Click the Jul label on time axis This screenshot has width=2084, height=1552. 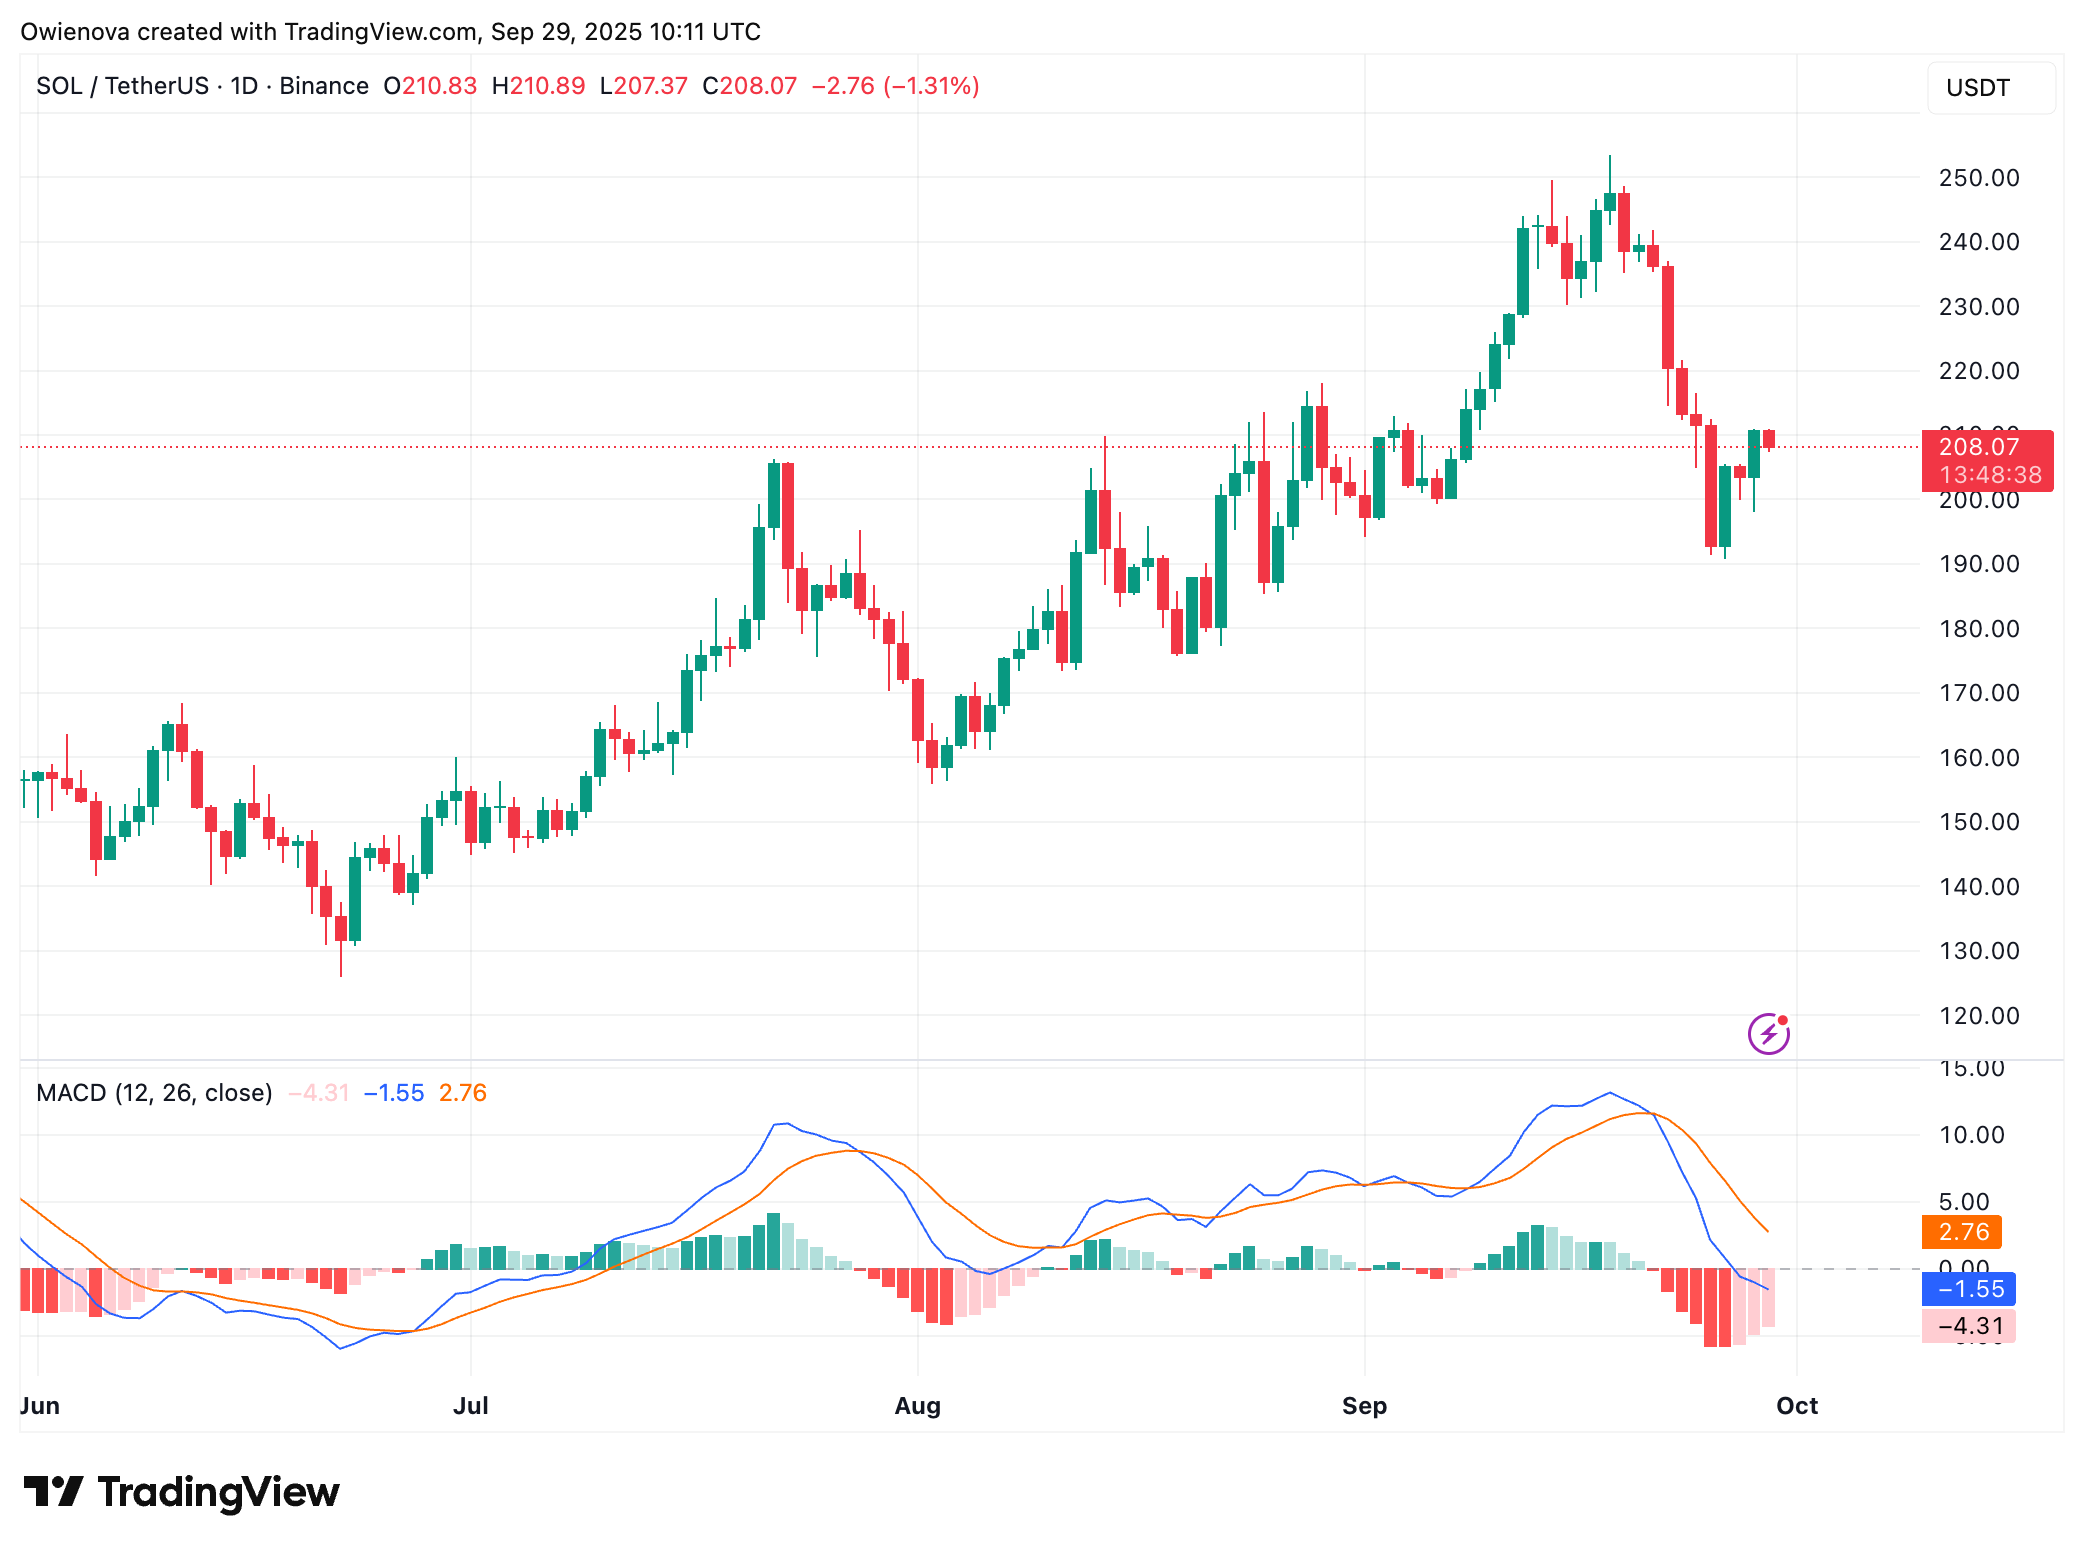tap(470, 1406)
